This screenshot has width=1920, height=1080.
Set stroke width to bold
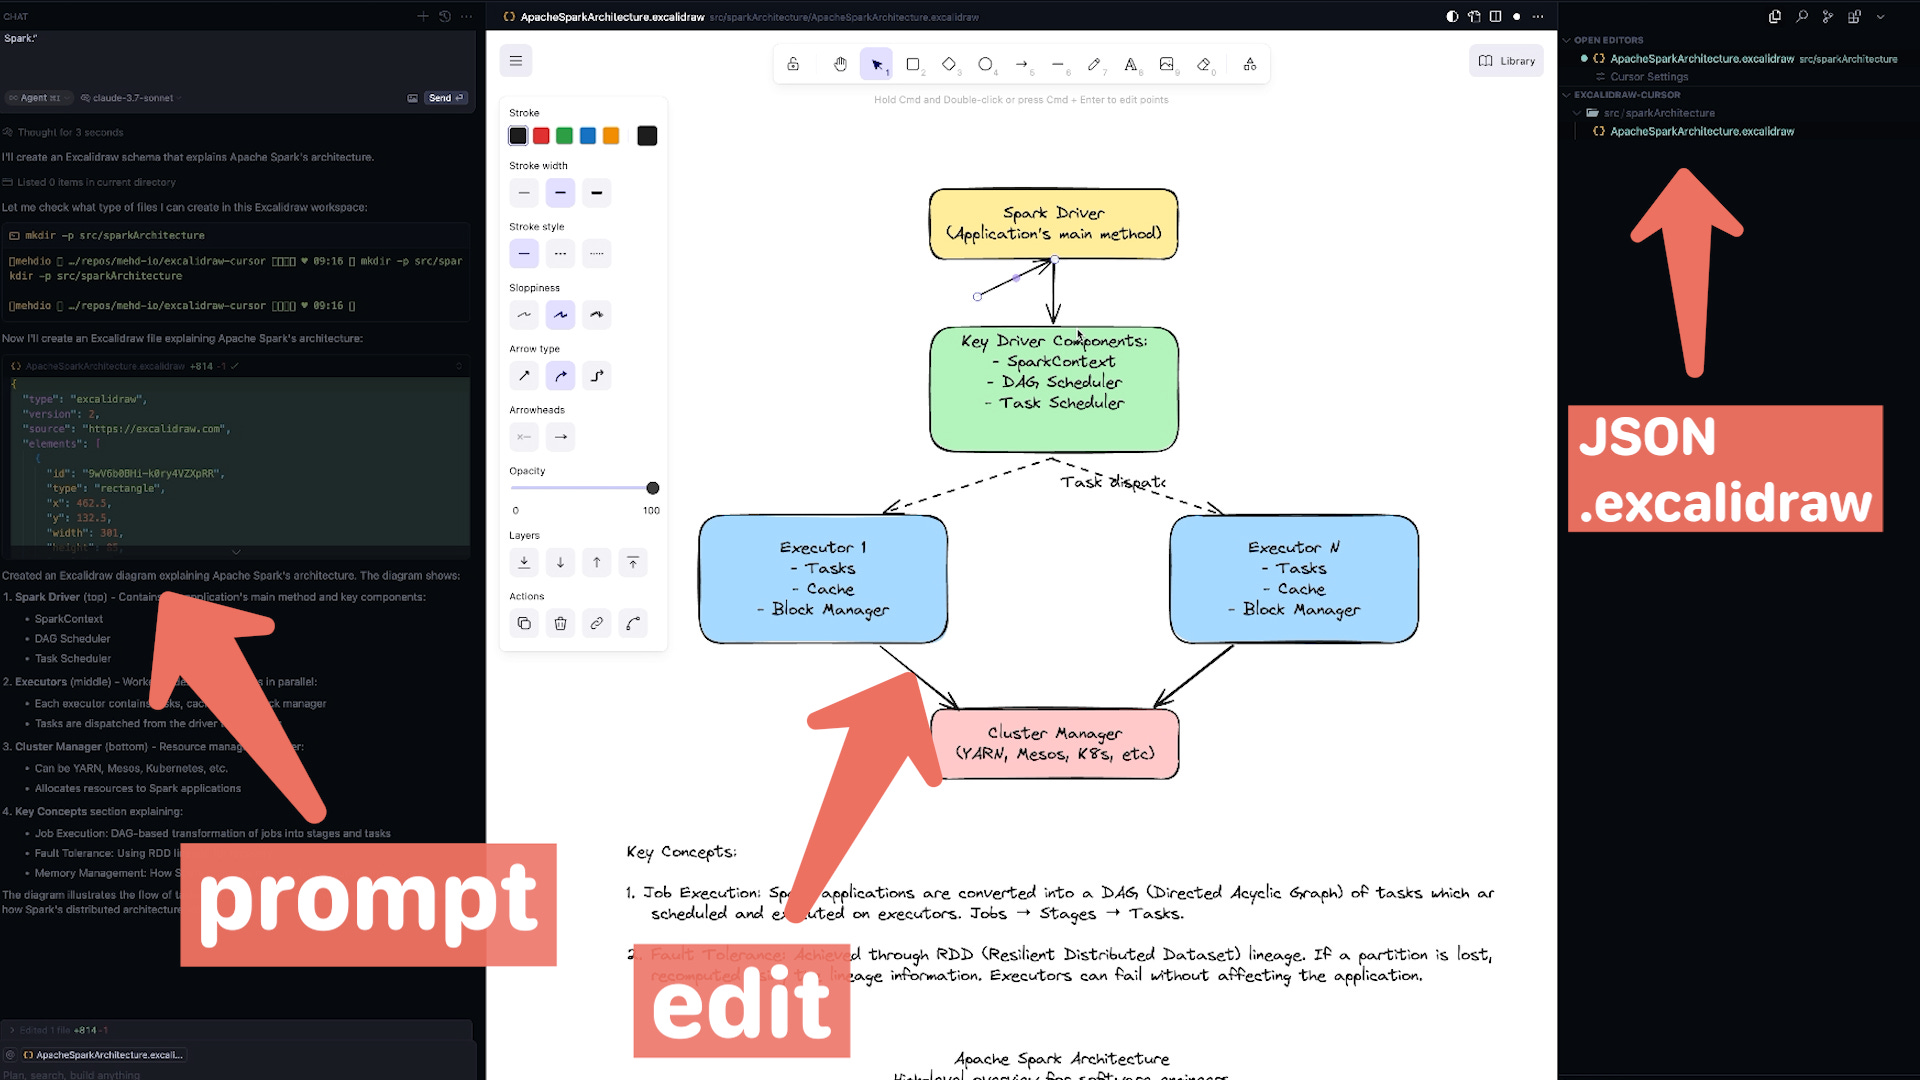coord(560,193)
